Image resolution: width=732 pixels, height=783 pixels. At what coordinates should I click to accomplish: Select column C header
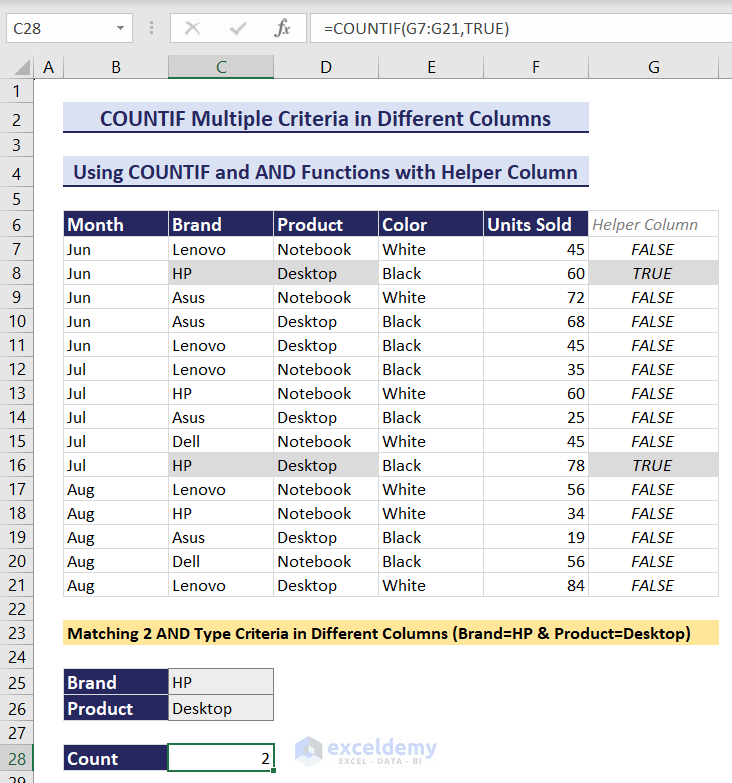(221, 67)
